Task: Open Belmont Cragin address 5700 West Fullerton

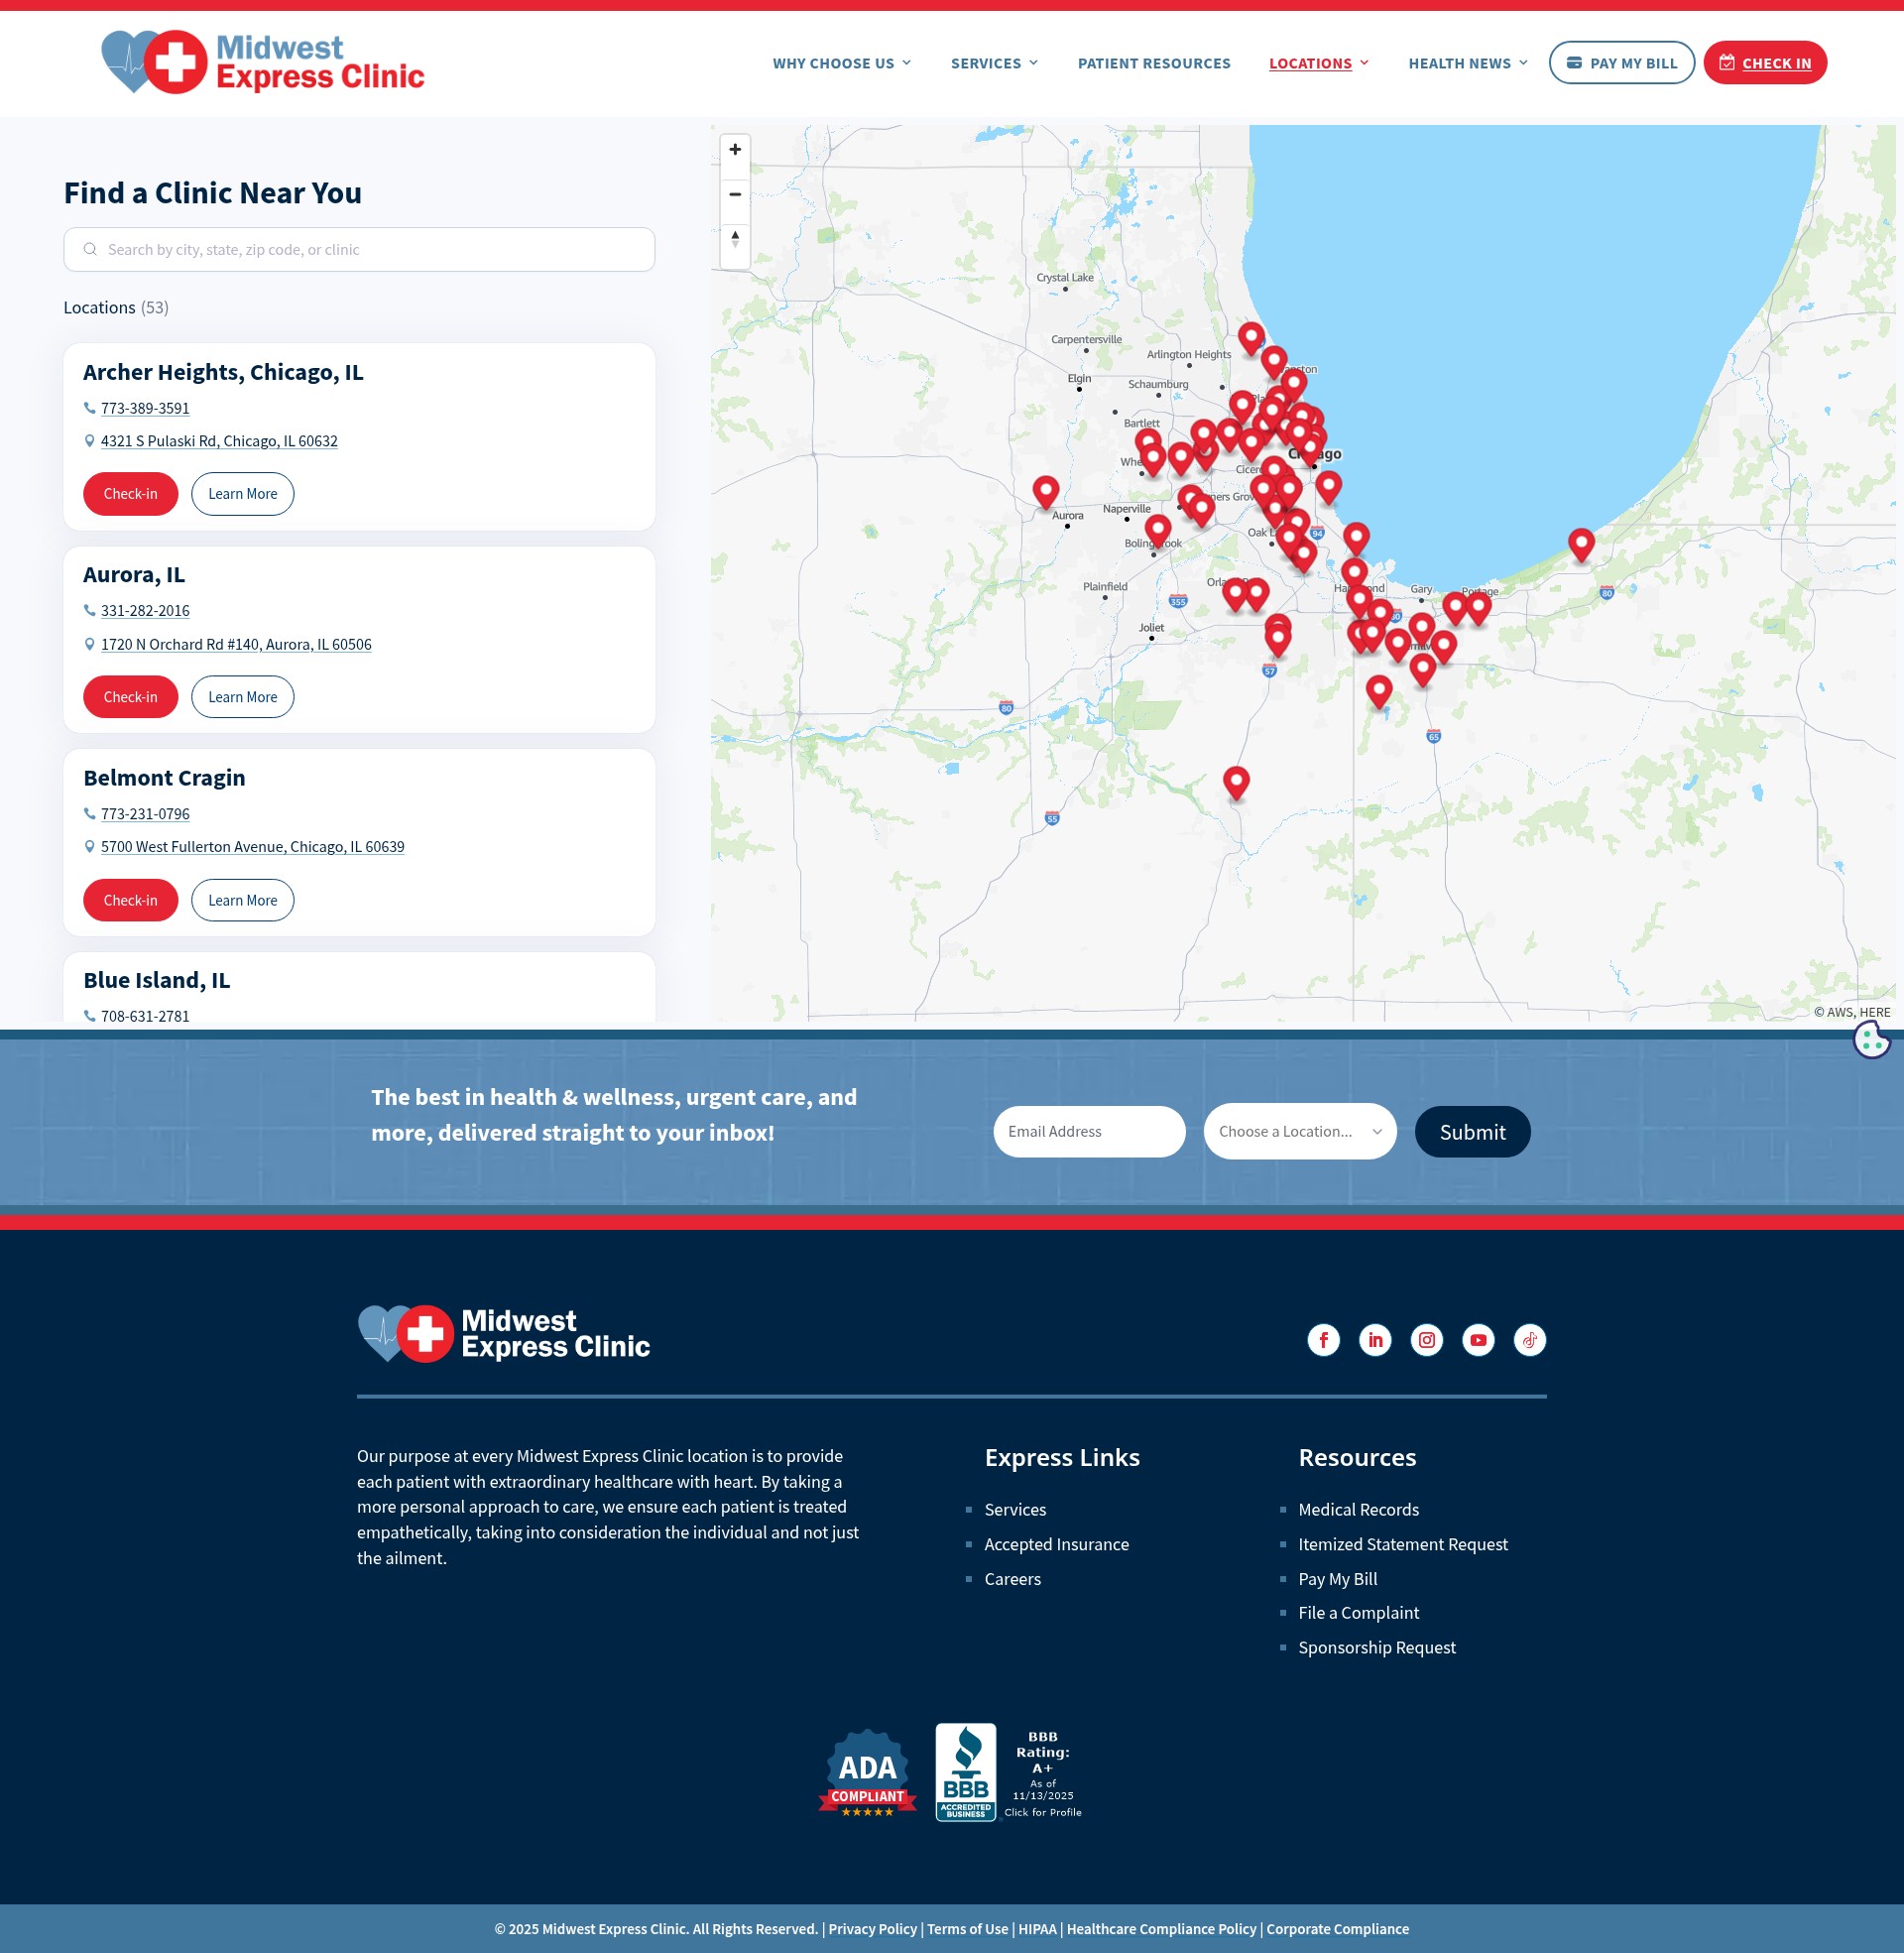Action: 253,847
